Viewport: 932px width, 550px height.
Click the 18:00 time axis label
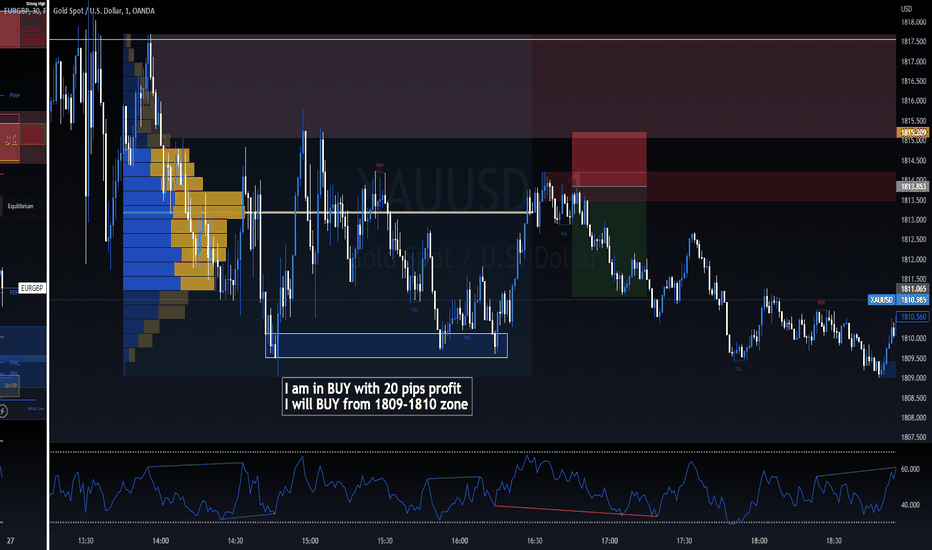[x=759, y=540]
